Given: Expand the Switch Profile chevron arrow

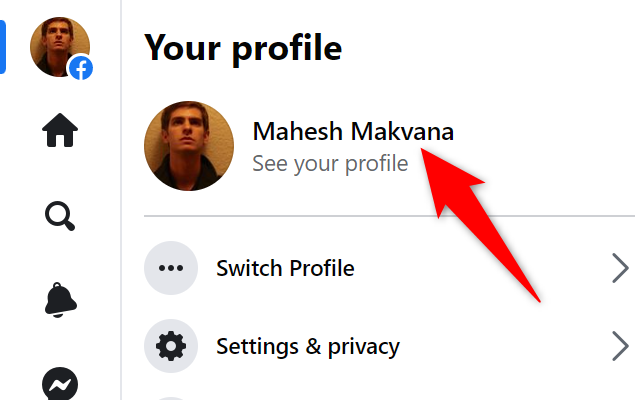Looking at the screenshot, I should pyautogui.click(x=620, y=268).
